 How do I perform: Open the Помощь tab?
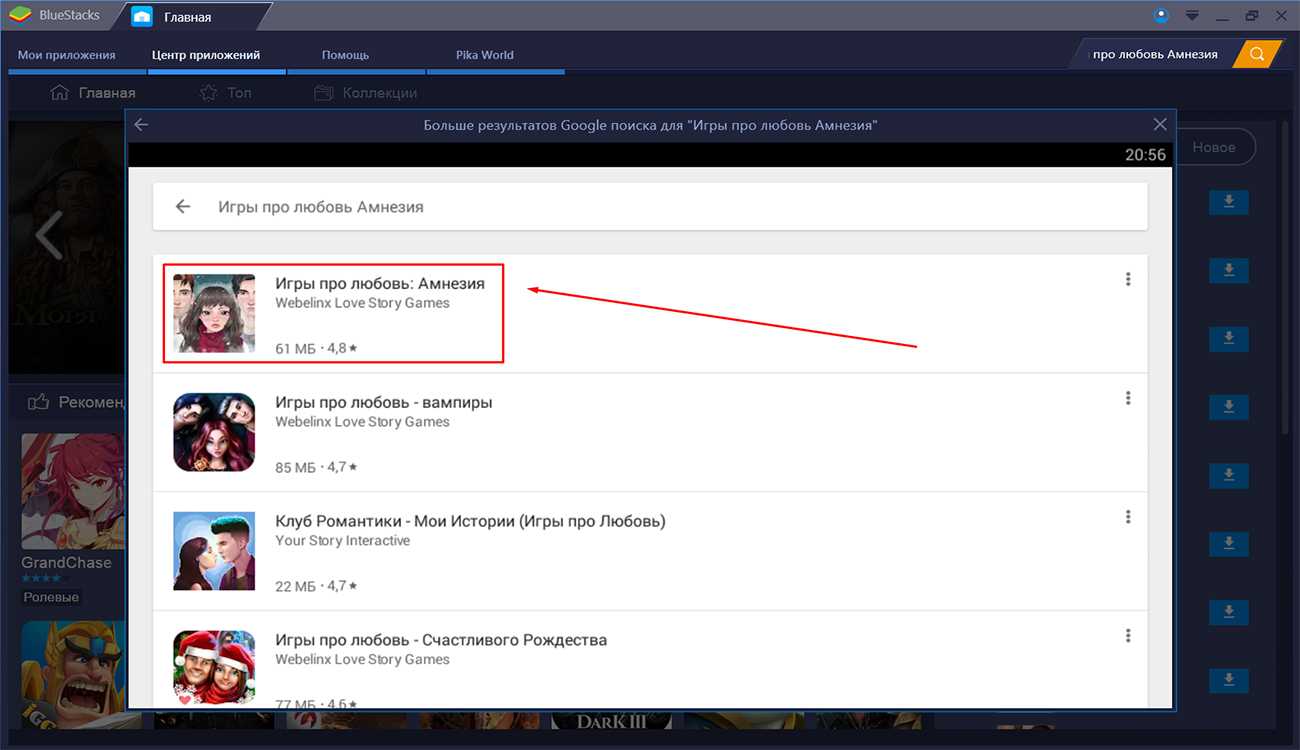pos(345,55)
